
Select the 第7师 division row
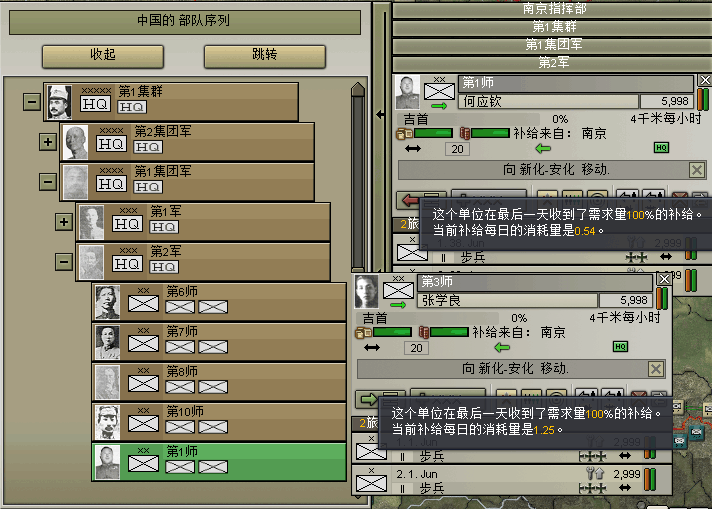(219, 342)
